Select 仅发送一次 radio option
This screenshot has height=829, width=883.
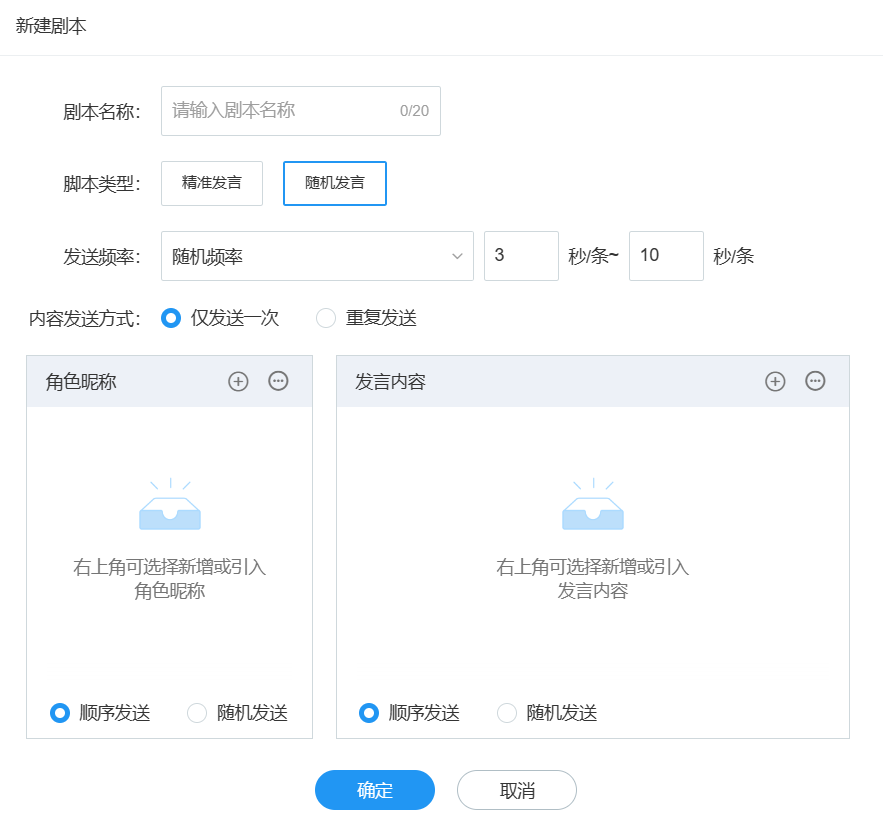coord(171,318)
